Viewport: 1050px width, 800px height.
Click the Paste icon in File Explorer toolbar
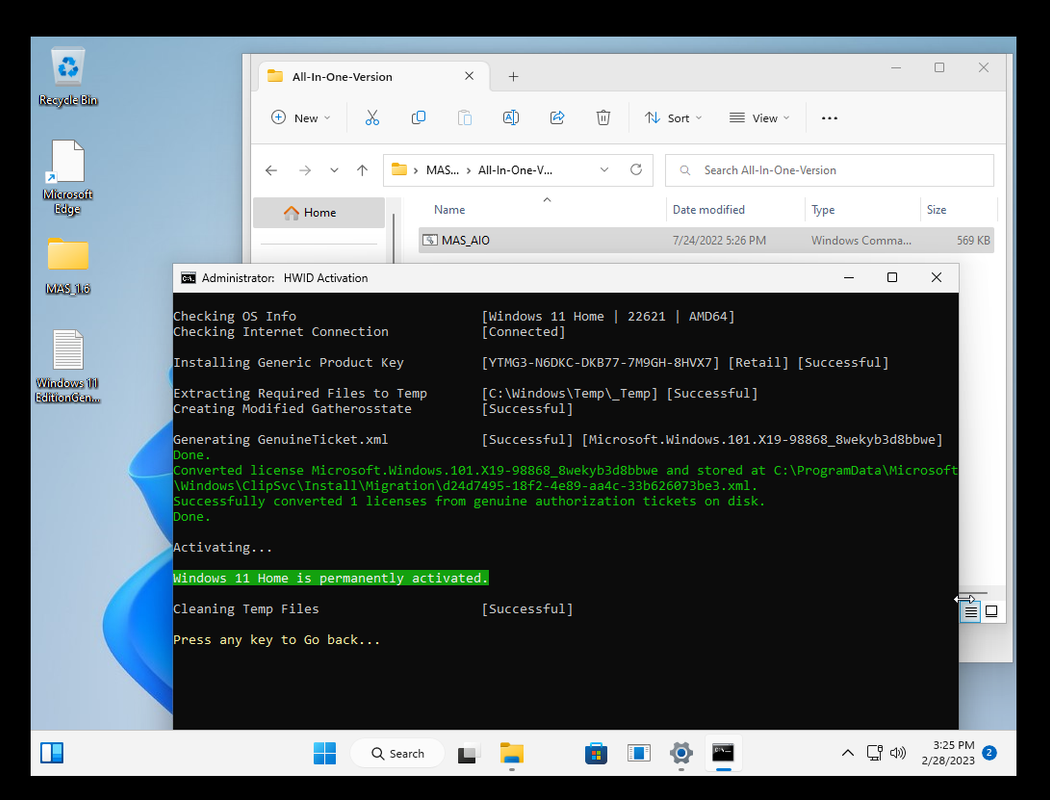(x=464, y=118)
